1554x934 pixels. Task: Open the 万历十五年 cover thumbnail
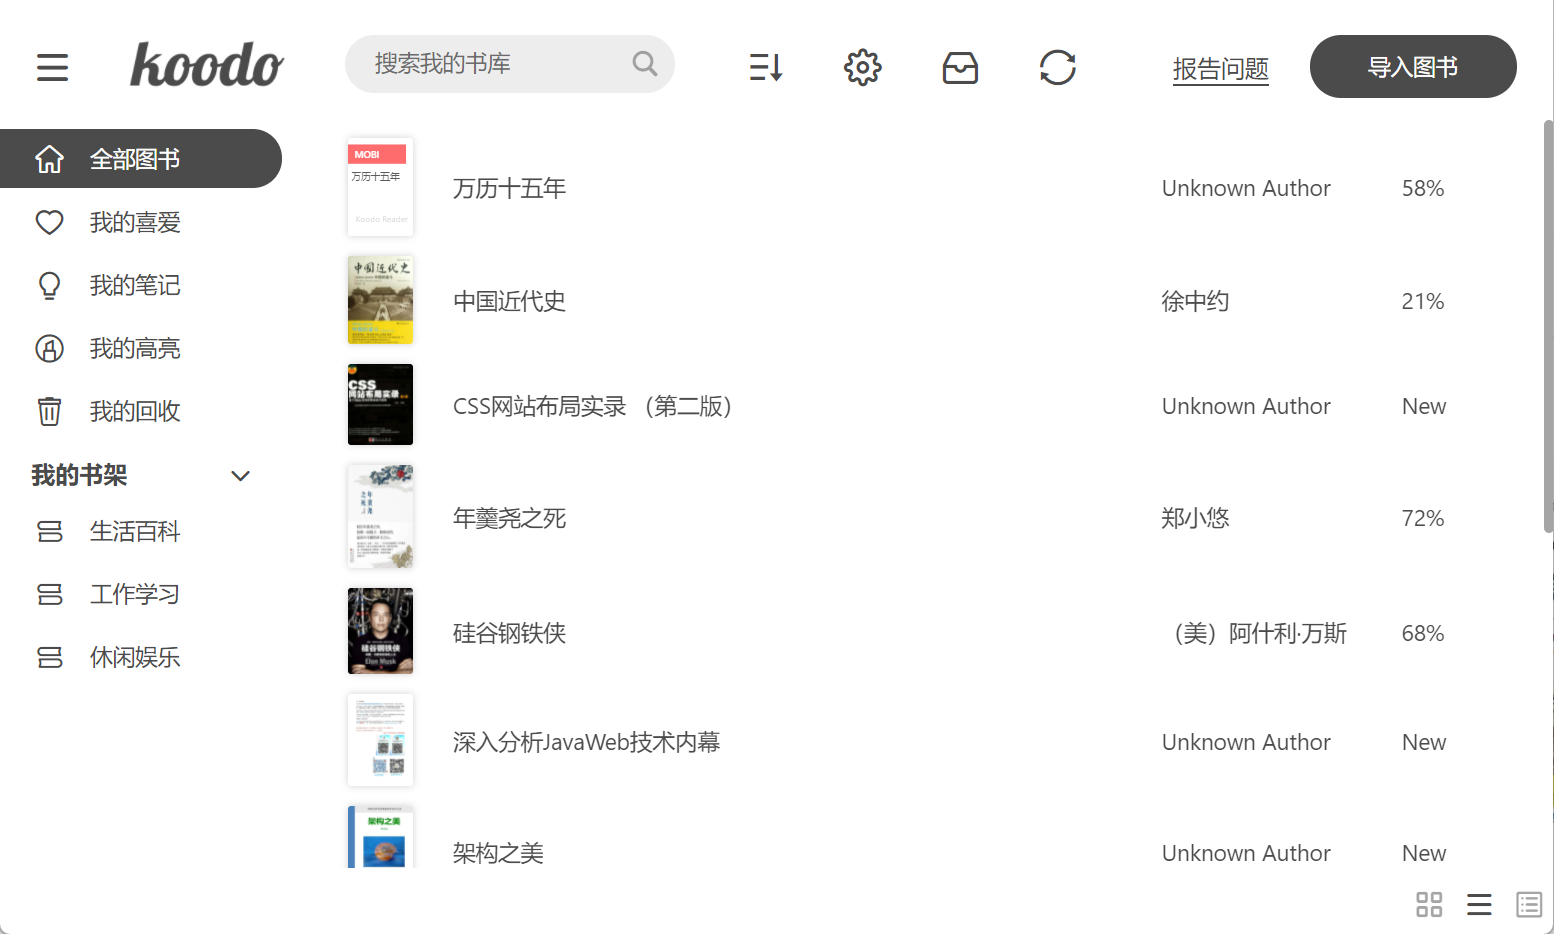pos(380,187)
